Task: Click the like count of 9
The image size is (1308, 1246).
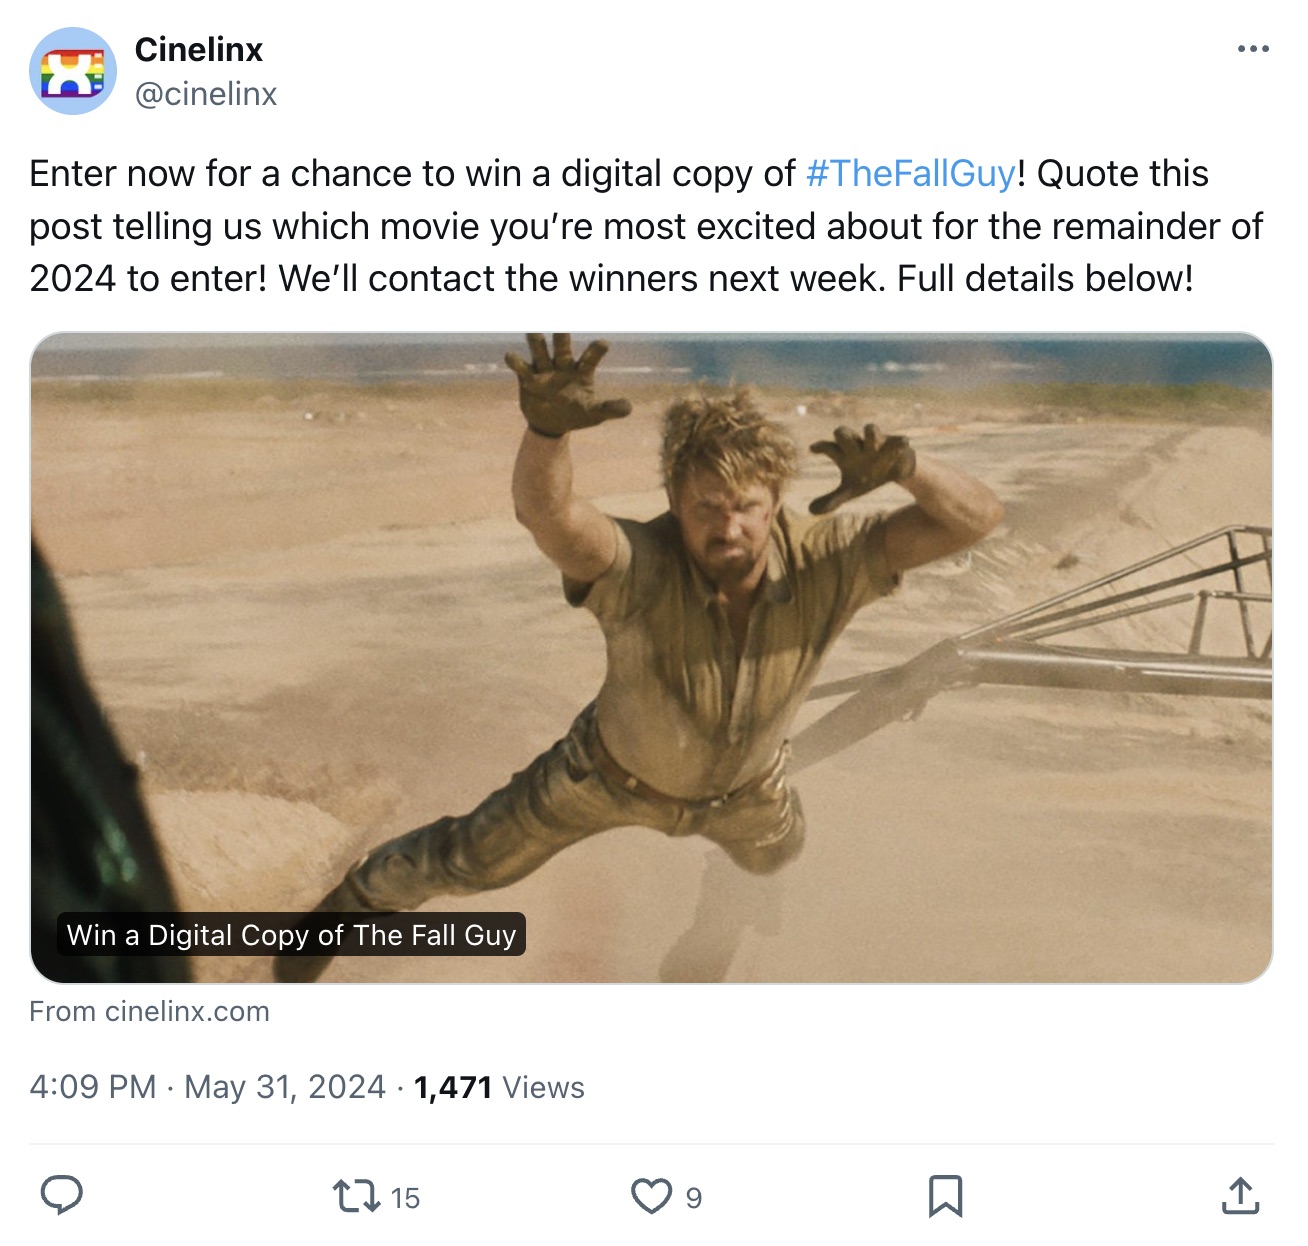Action: tap(694, 1198)
